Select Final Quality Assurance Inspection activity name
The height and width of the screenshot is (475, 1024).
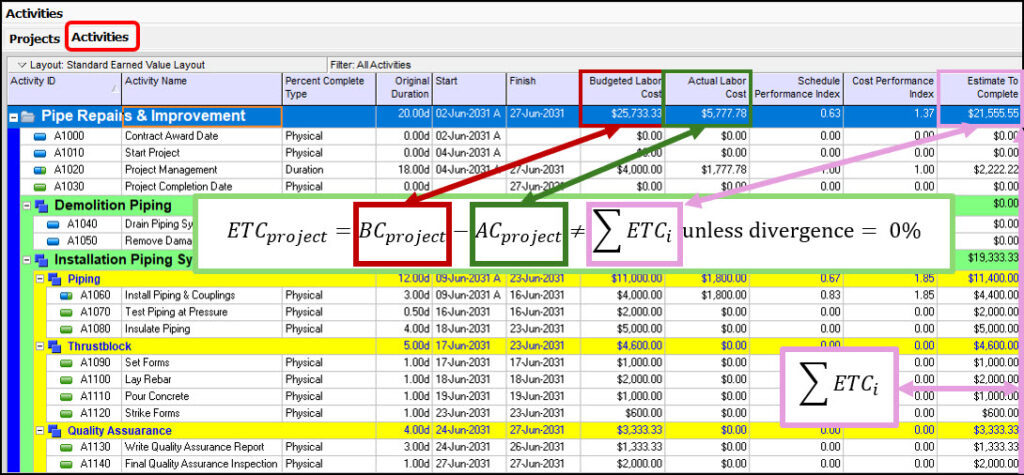[201, 465]
